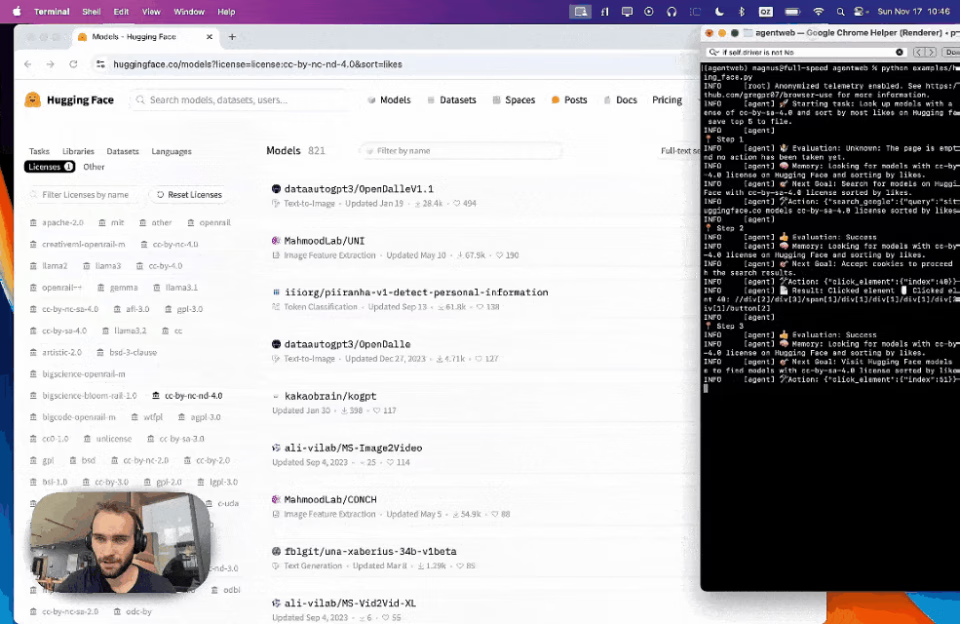
Task: Open a new browser tab with plus icon
Action: (232, 37)
